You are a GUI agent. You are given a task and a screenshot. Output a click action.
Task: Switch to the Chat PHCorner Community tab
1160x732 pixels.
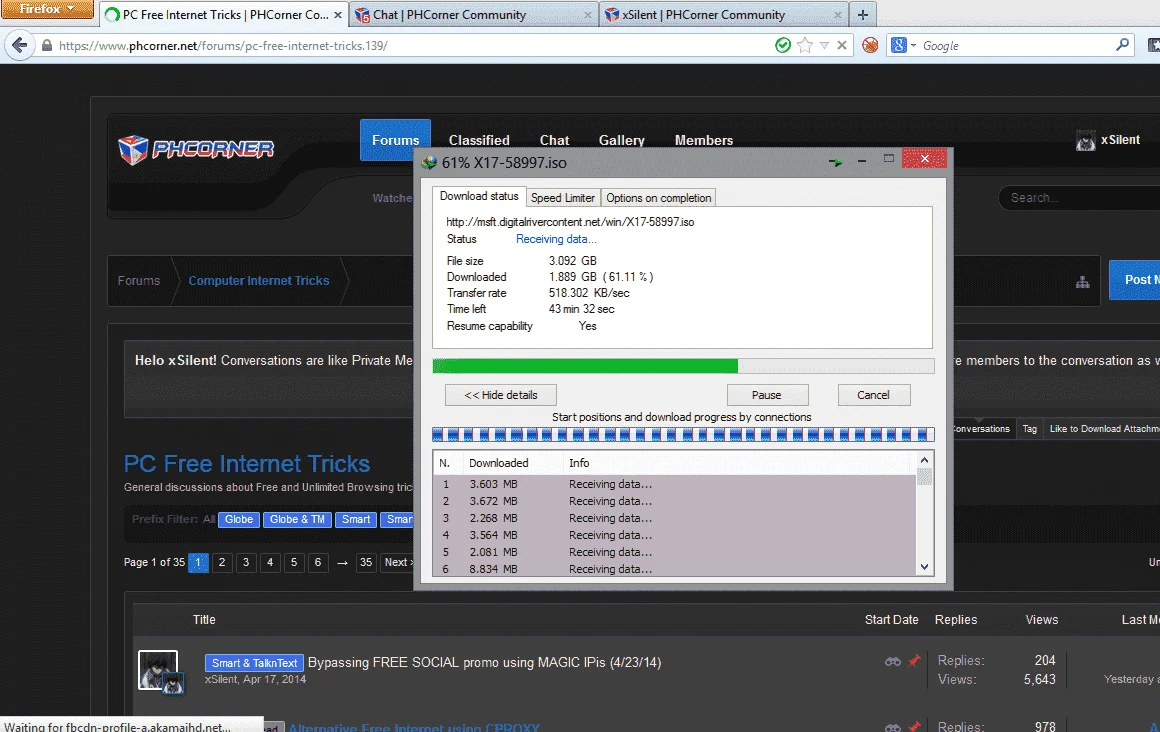(x=473, y=15)
